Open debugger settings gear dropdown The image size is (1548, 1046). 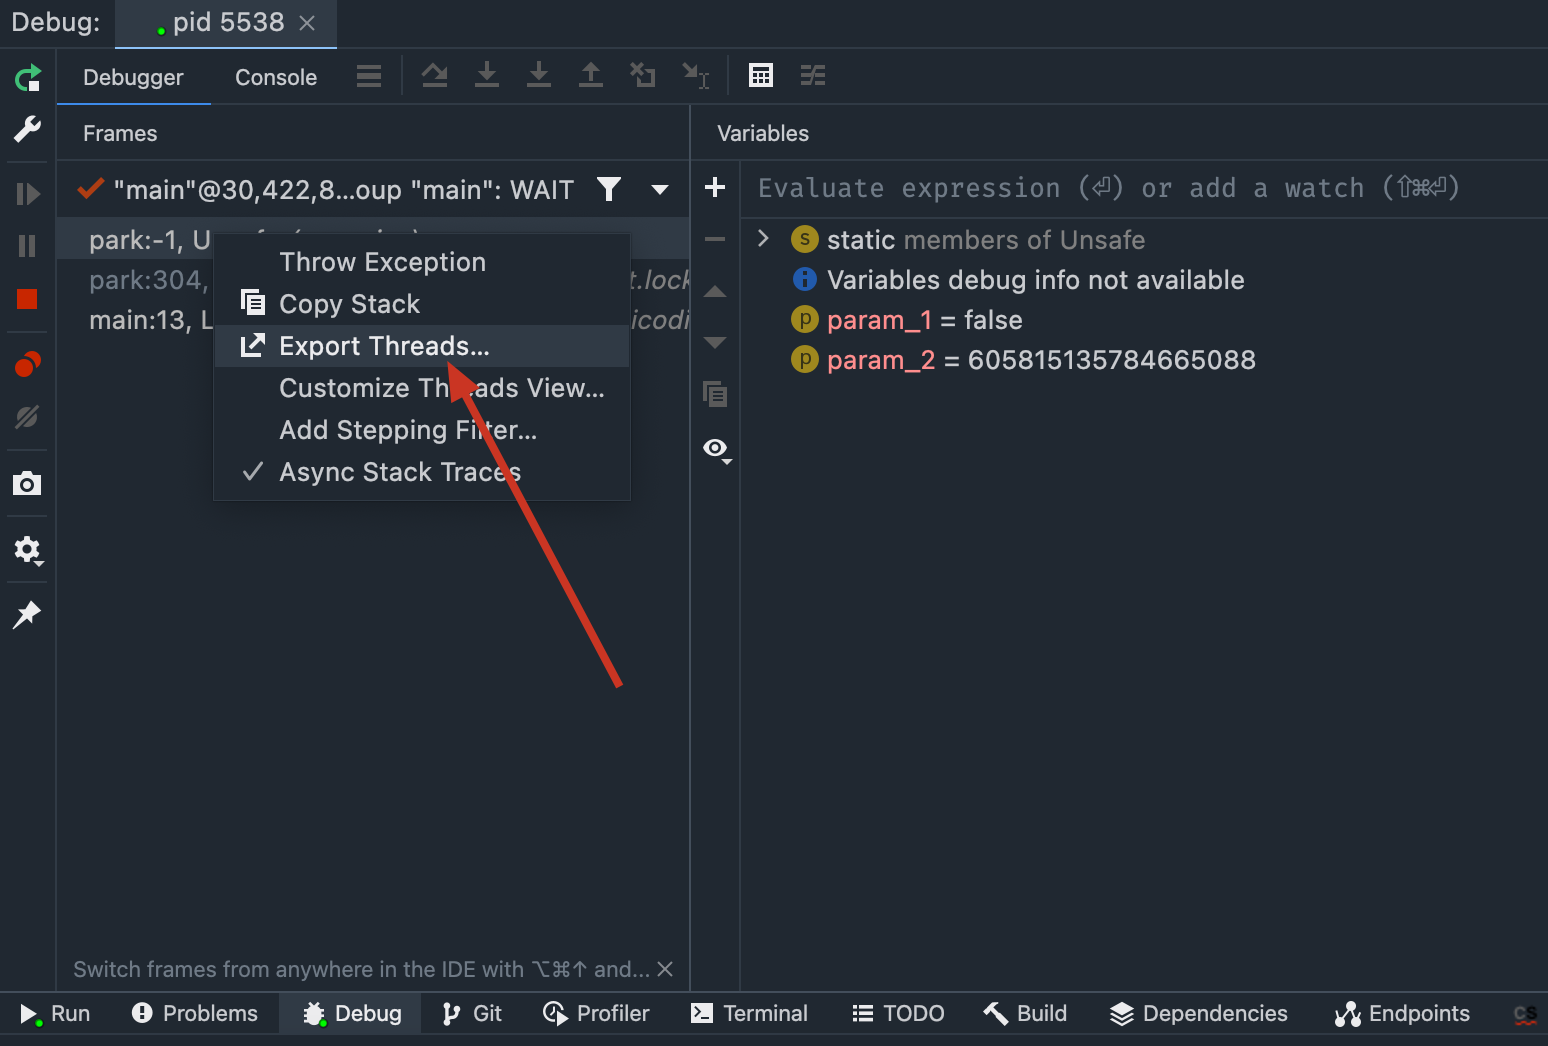tap(27, 550)
